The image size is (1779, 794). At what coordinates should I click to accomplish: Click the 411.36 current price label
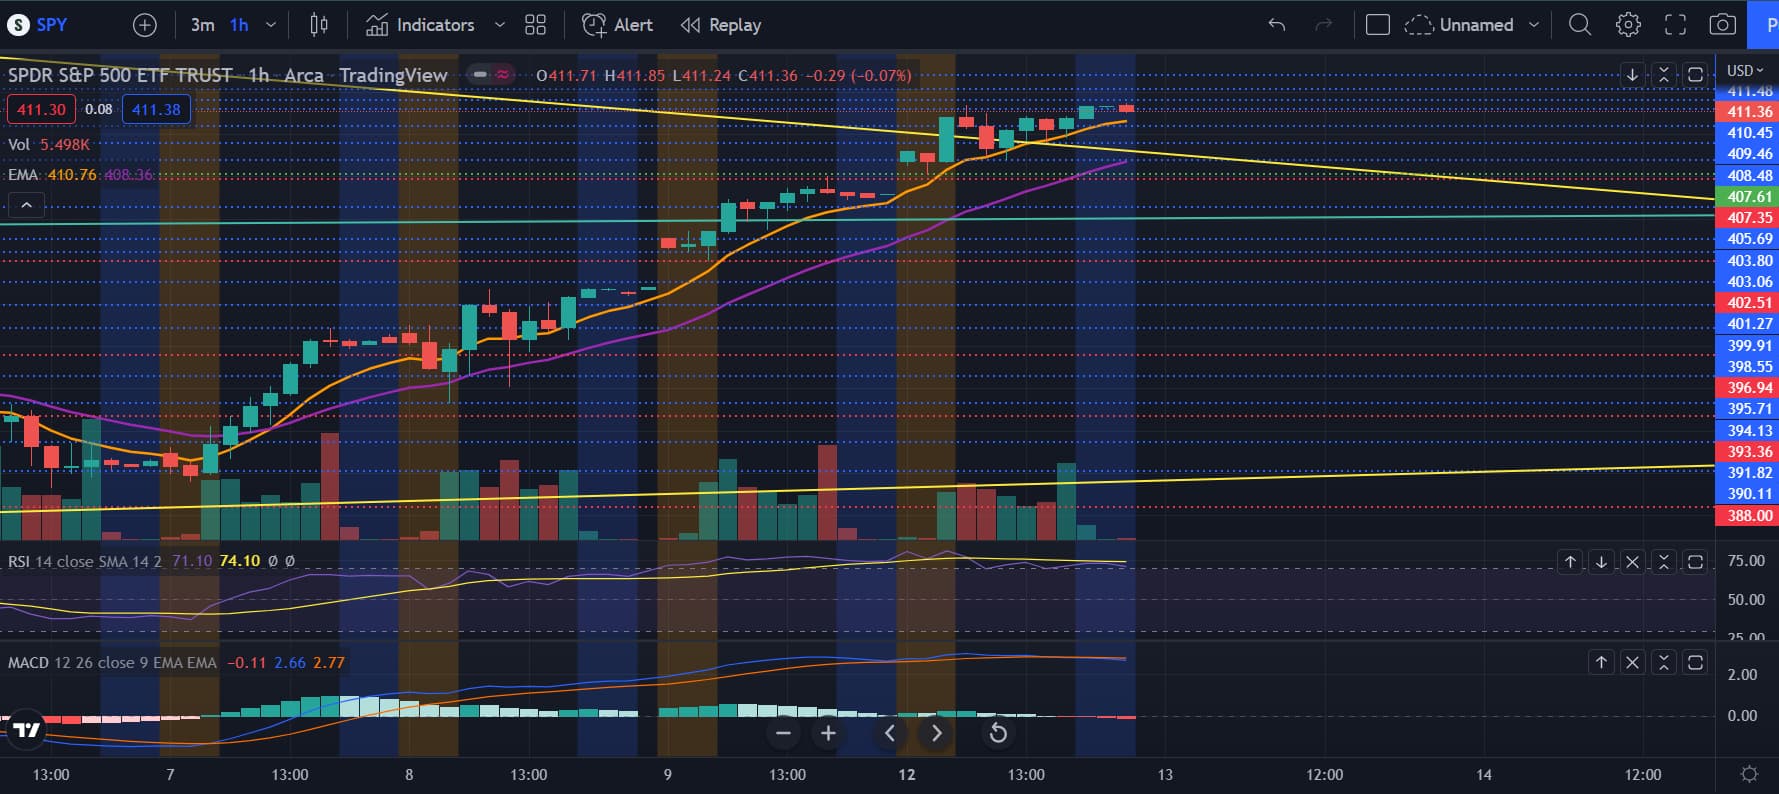pos(1746,112)
